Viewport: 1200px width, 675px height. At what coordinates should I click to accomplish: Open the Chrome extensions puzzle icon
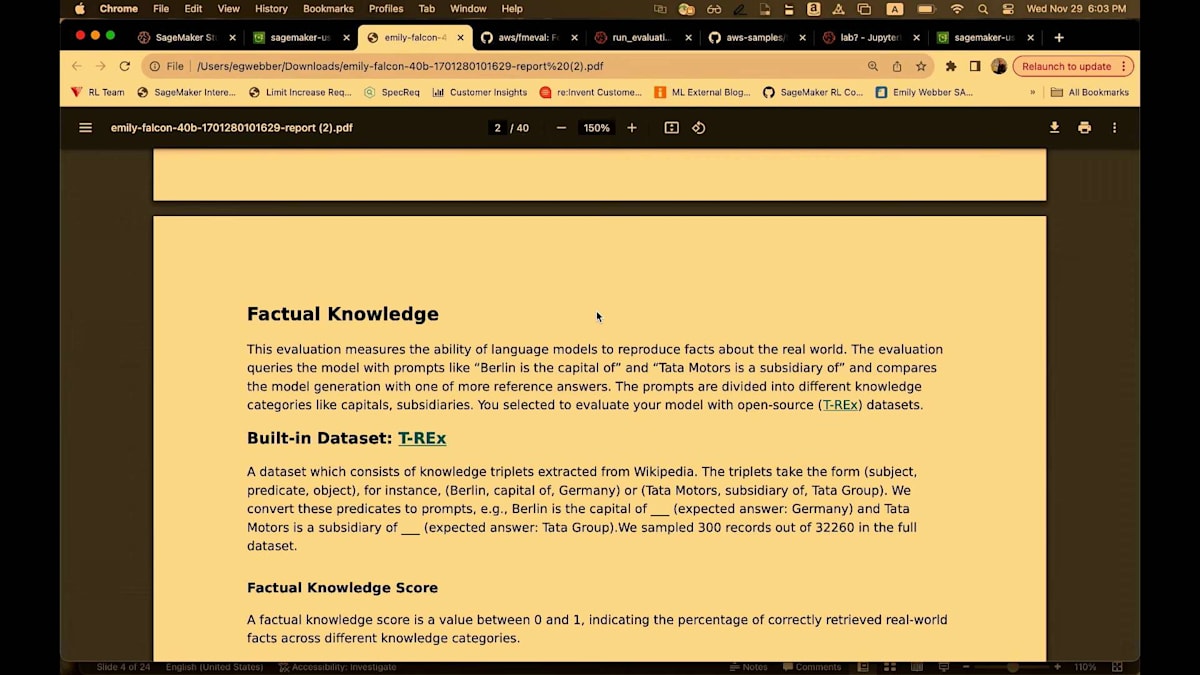pyautogui.click(x=951, y=66)
